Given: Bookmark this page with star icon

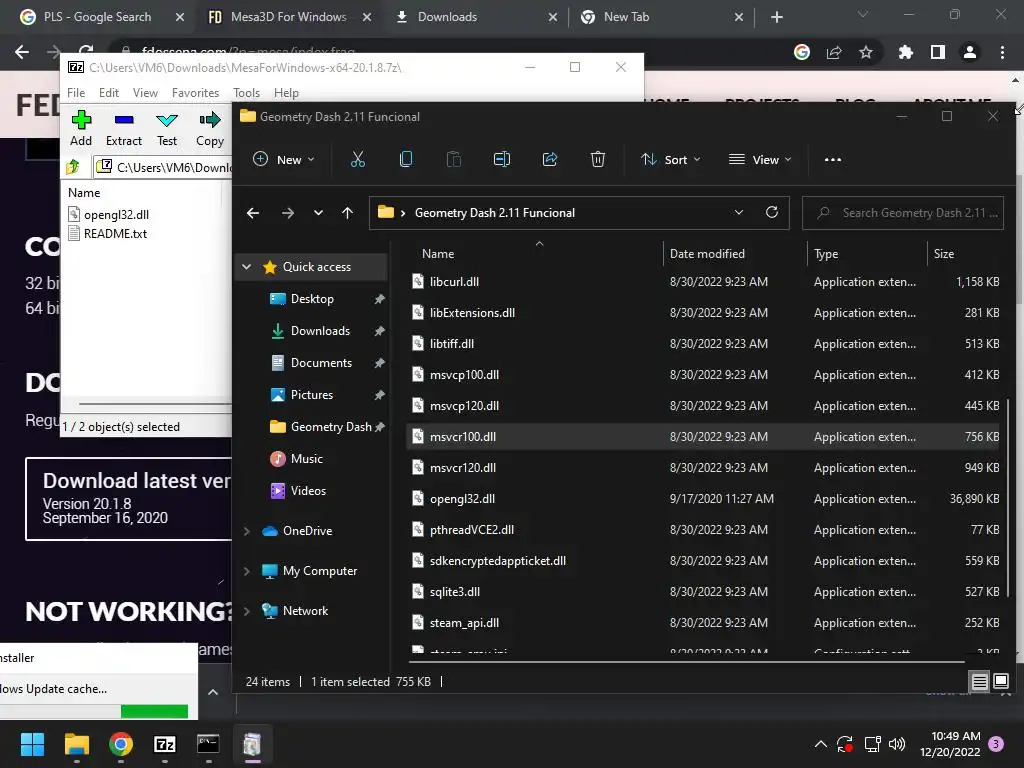Looking at the screenshot, I should (866, 52).
